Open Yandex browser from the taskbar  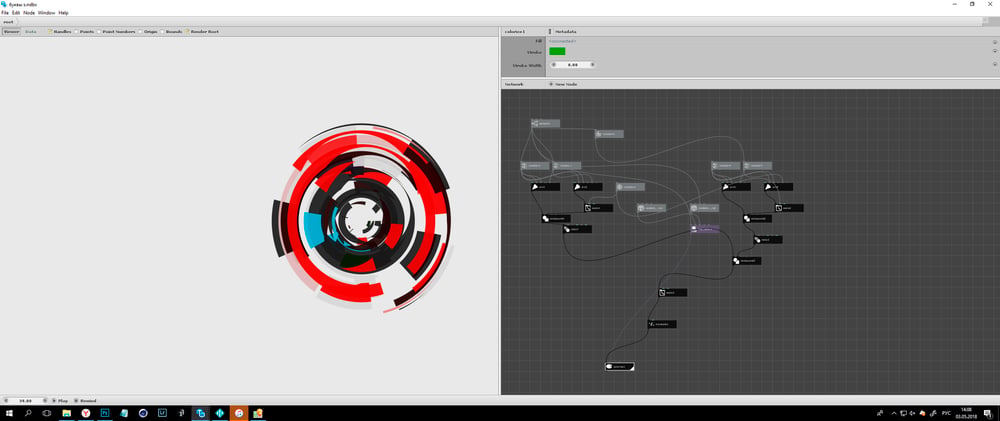coord(85,413)
